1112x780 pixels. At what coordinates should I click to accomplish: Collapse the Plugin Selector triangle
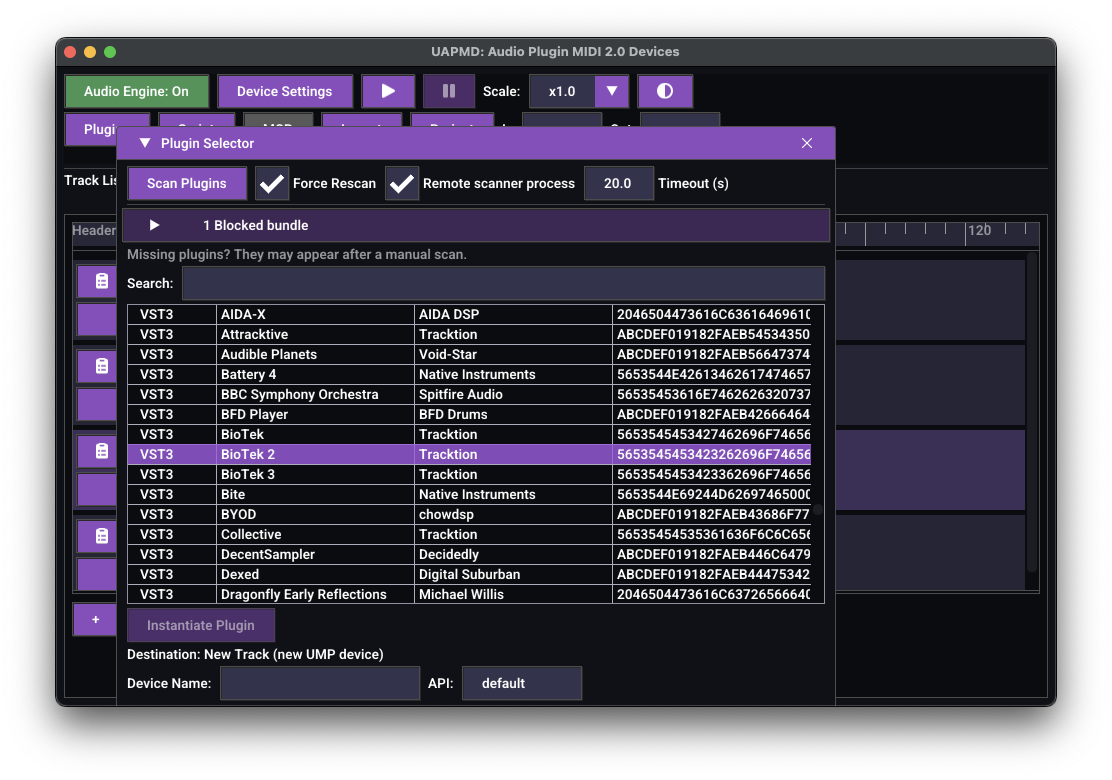145,143
